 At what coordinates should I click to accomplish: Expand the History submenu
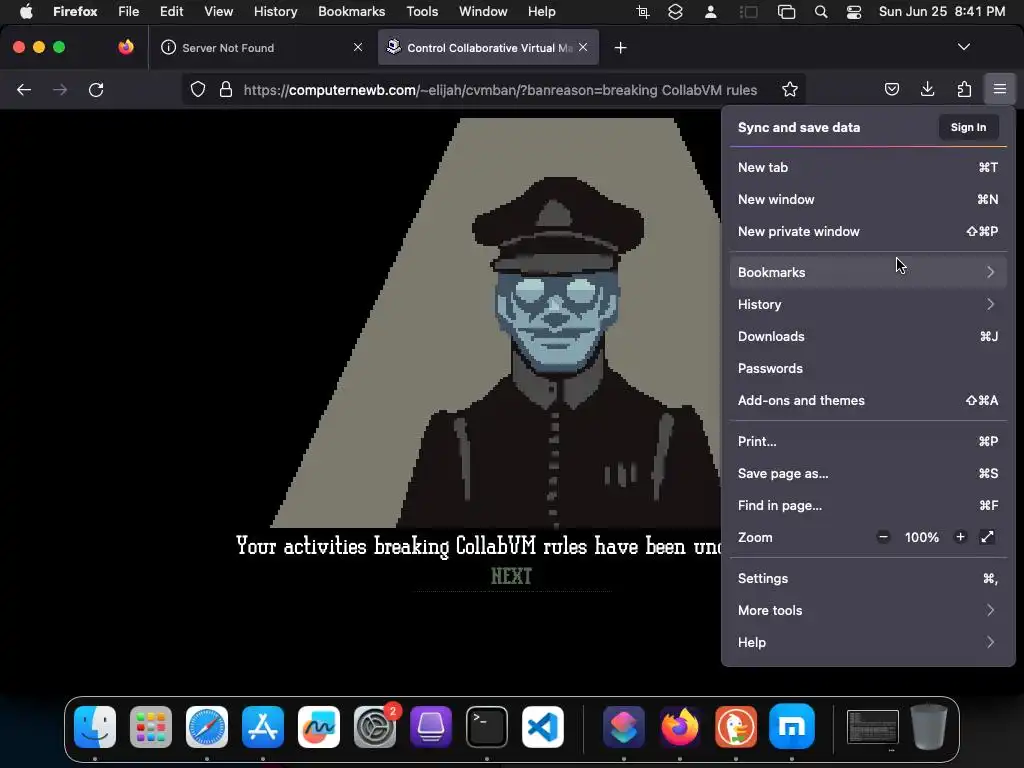[x=868, y=304]
